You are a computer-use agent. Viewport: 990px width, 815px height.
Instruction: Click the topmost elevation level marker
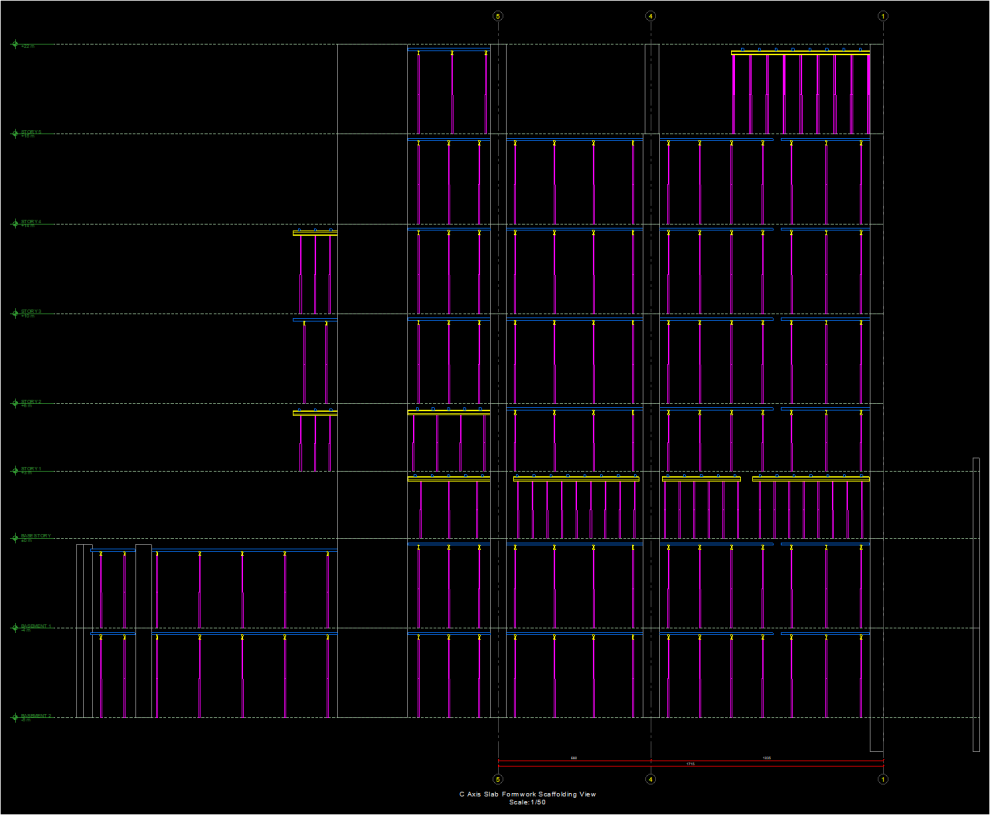click(x=15, y=44)
